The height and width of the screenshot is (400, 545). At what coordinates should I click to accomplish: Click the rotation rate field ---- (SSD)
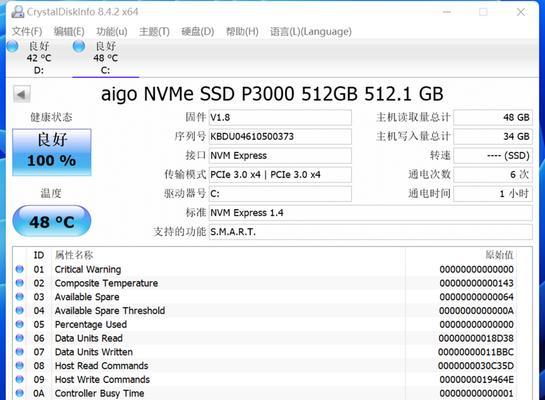click(493, 156)
